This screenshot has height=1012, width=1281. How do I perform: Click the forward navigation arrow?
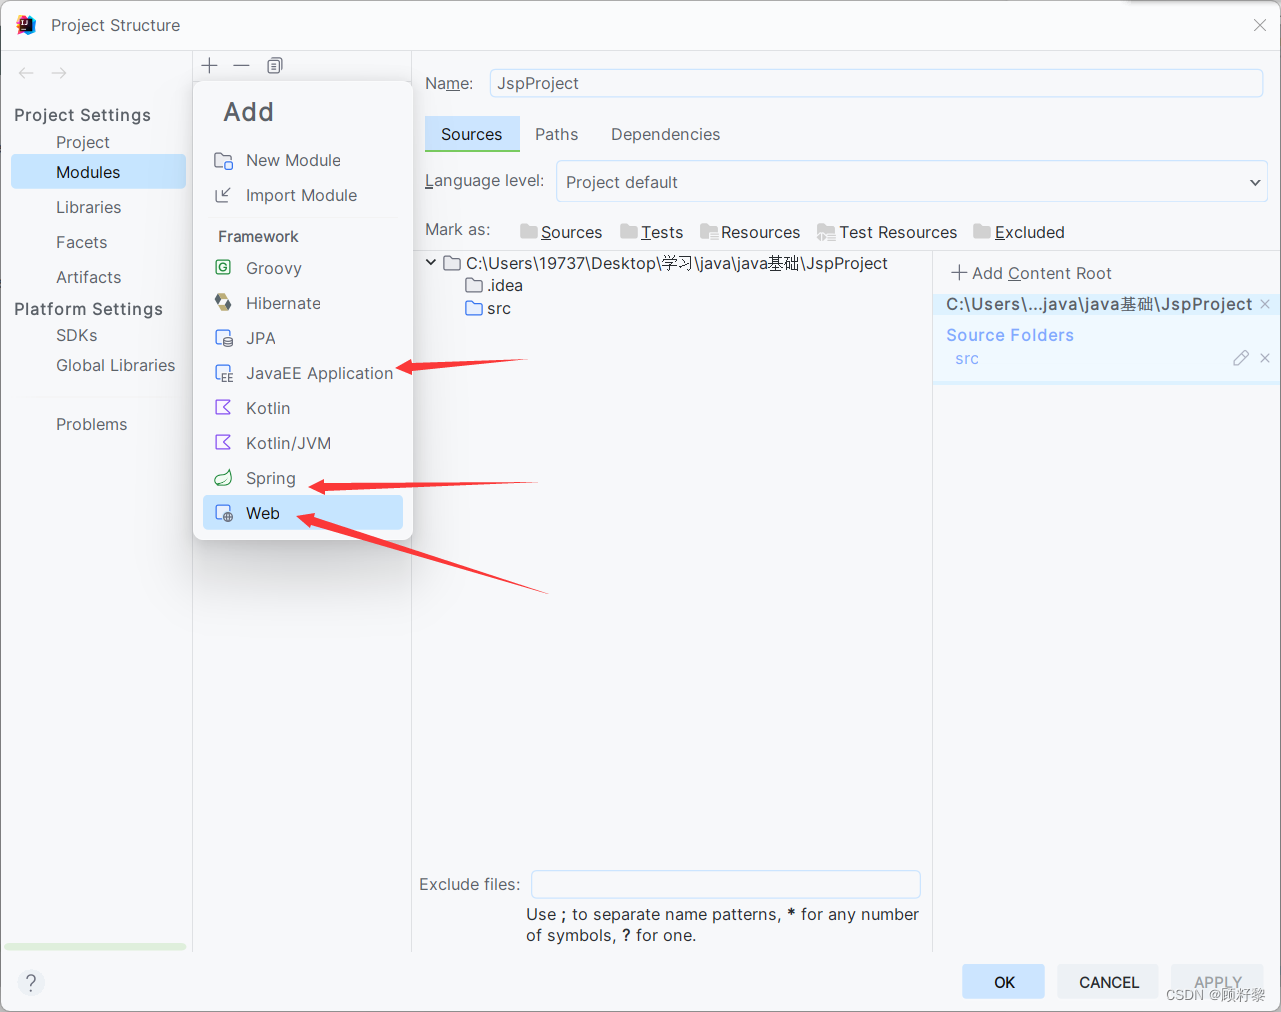59,73
